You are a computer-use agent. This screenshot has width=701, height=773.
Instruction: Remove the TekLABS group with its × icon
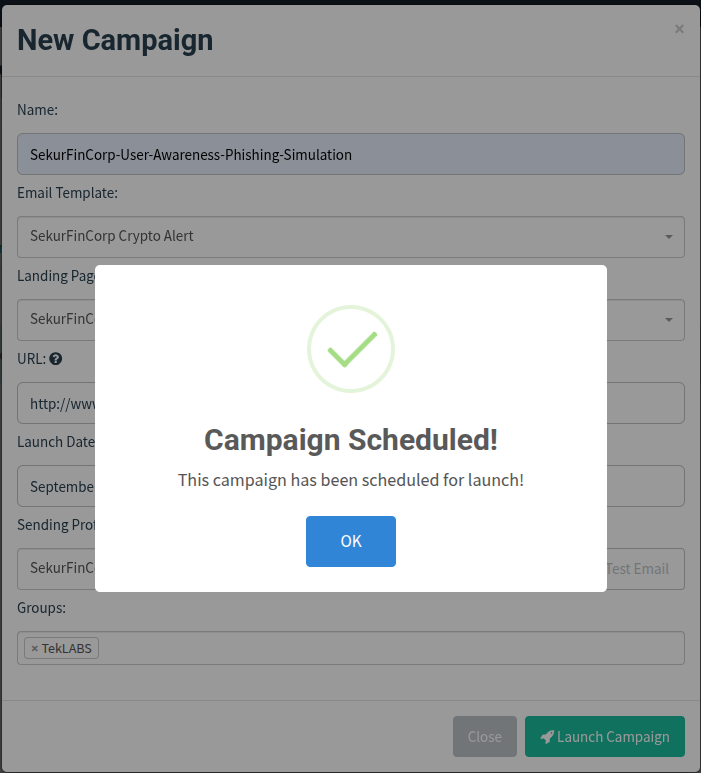(x=34, y=649)
